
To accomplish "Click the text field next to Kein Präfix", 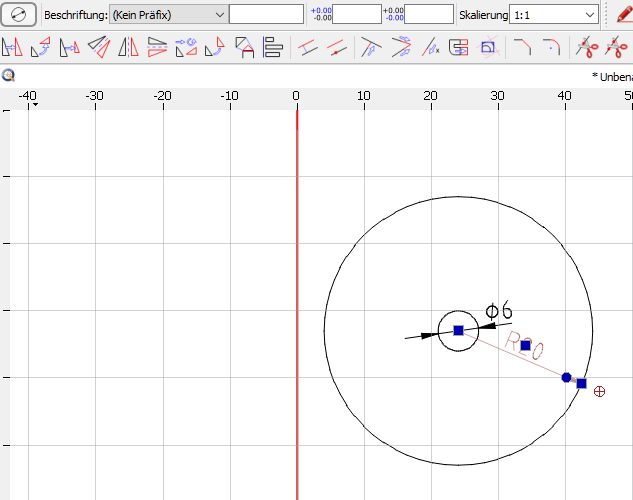I will (x=266, y=15).
